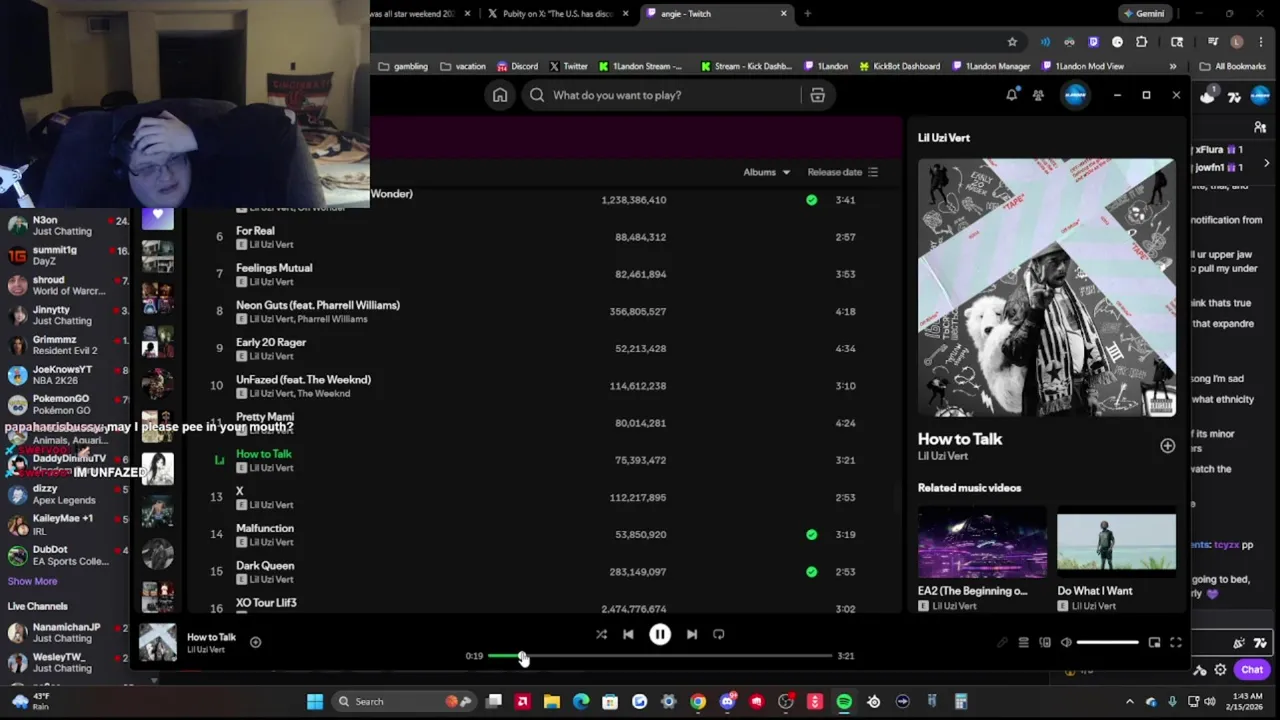Add How to Talk to playlist
Image resolution: width=1280 pixels, height=720 pixels.
pos(1167,446)
